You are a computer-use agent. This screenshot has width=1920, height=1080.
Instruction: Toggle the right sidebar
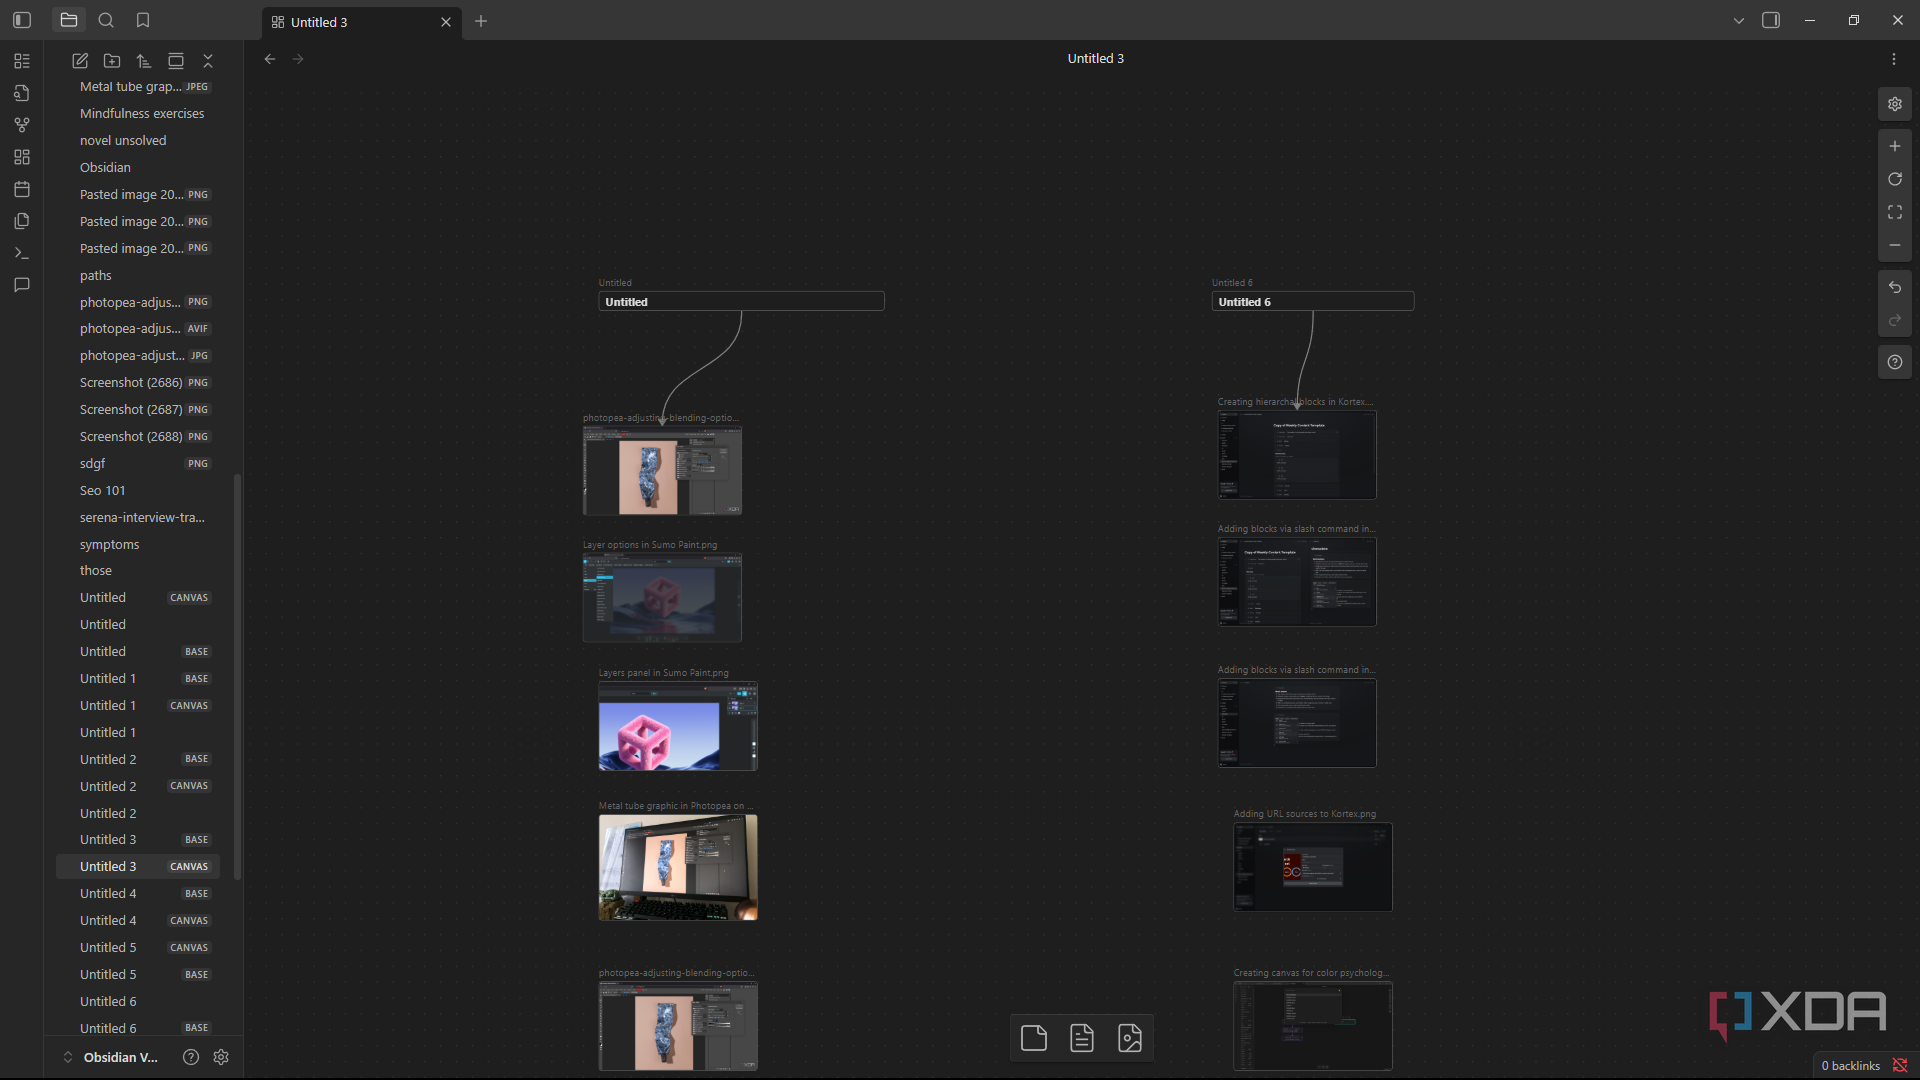coord(1771,20)
